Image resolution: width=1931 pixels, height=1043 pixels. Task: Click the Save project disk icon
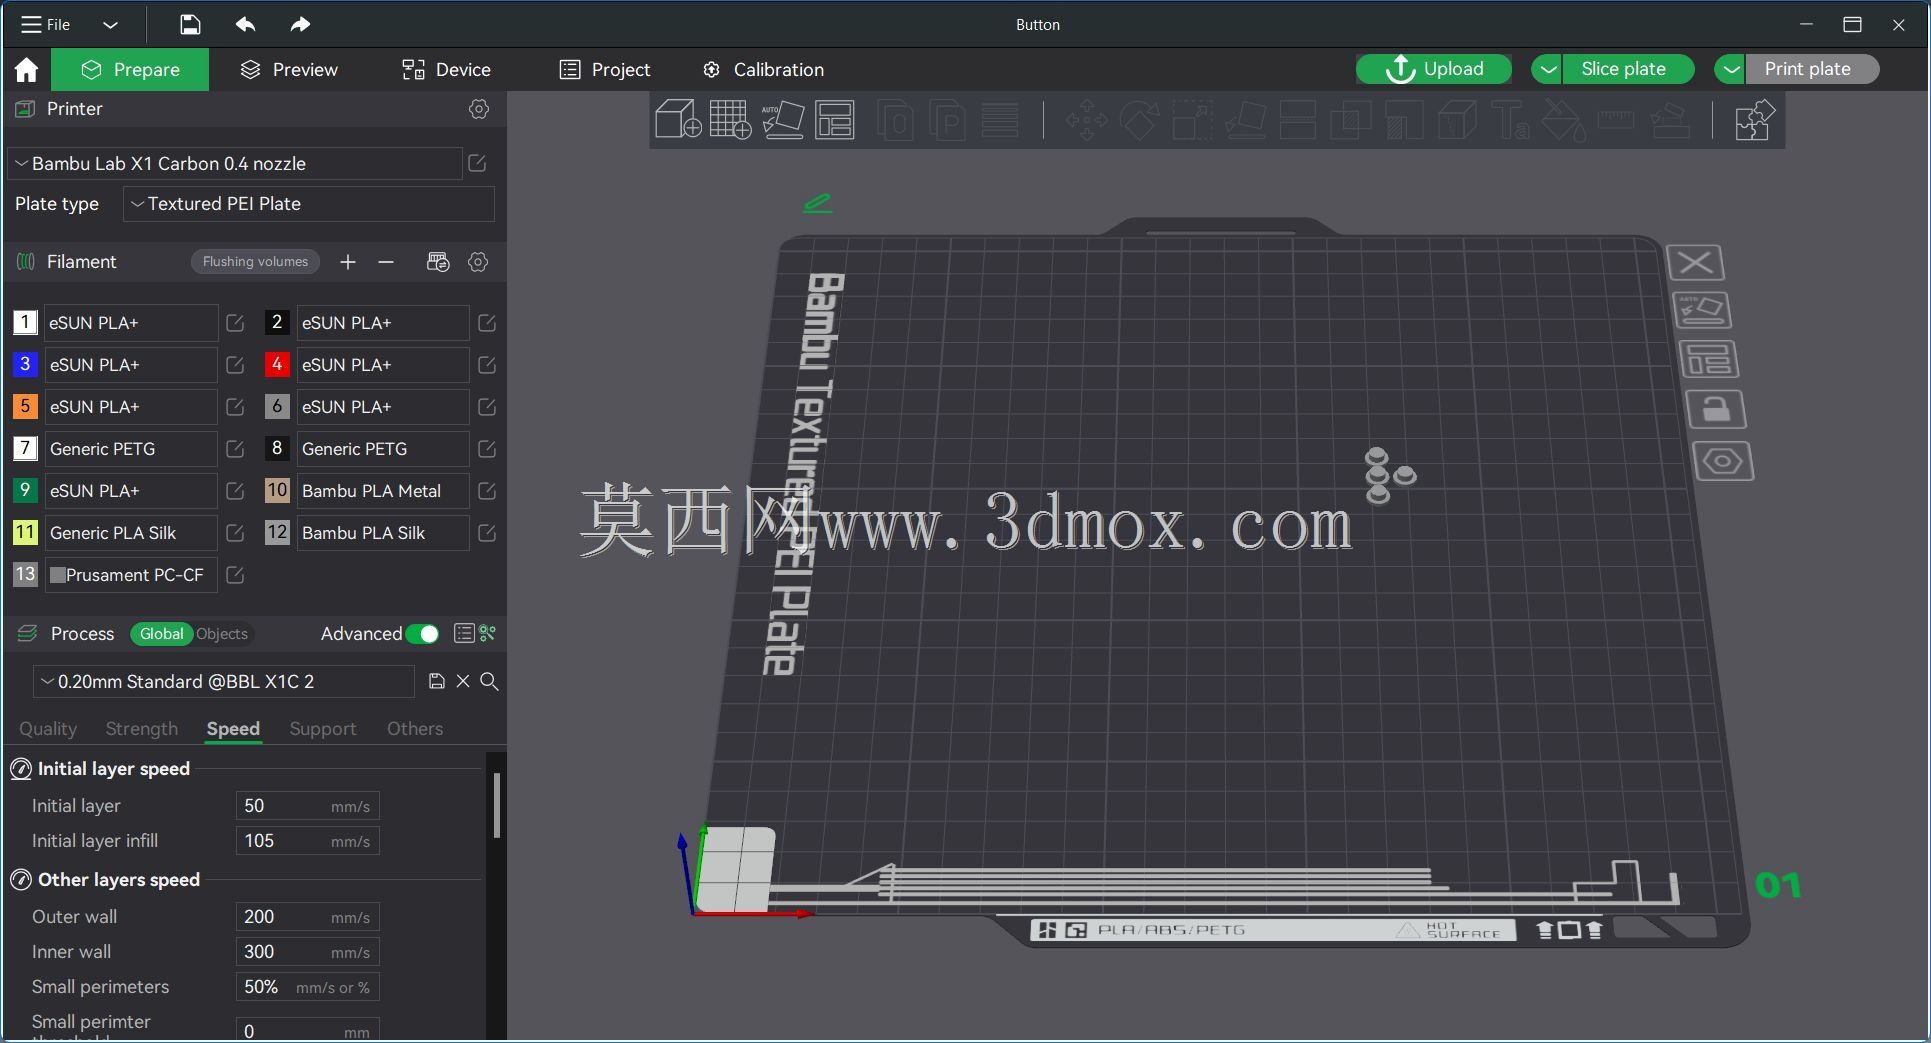190,25
